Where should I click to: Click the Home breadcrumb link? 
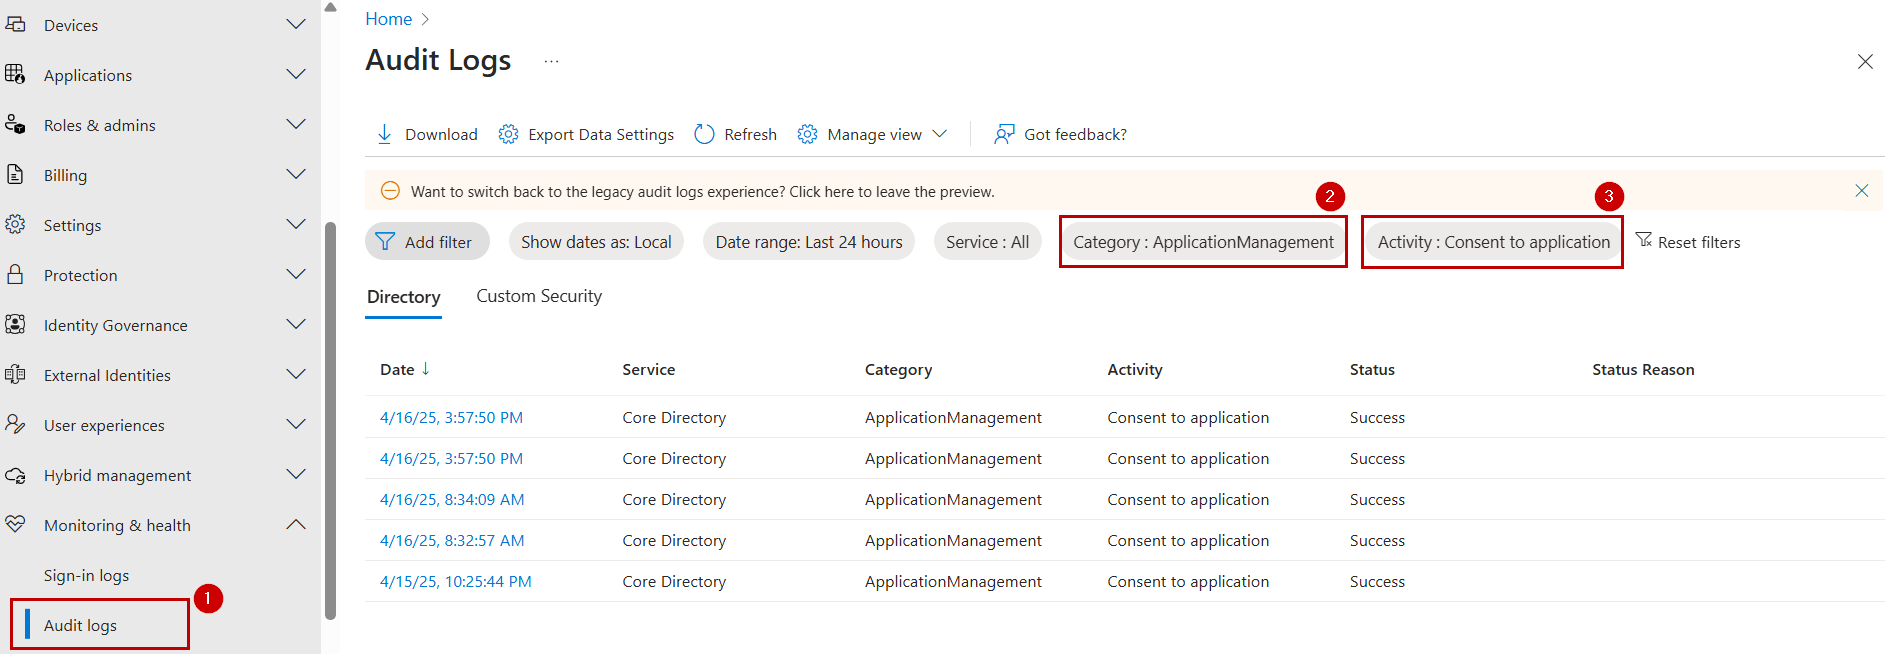point(388,19)
